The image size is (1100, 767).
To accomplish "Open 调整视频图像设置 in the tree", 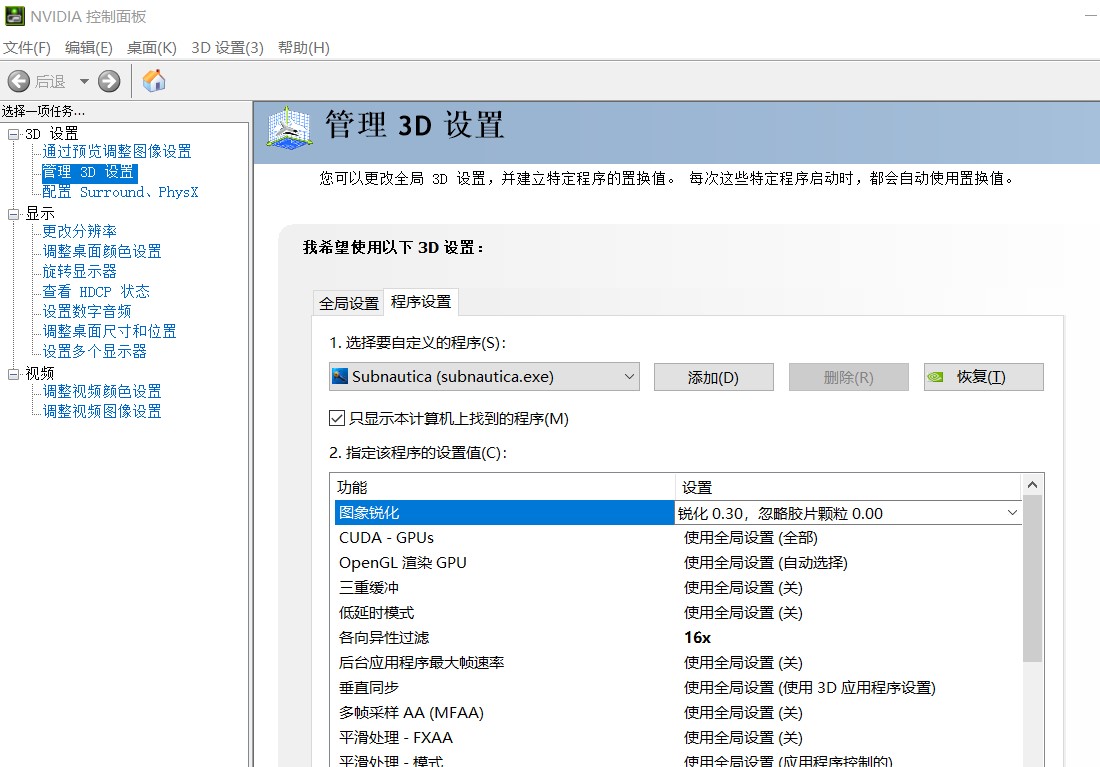I will [x=102, y=411].
